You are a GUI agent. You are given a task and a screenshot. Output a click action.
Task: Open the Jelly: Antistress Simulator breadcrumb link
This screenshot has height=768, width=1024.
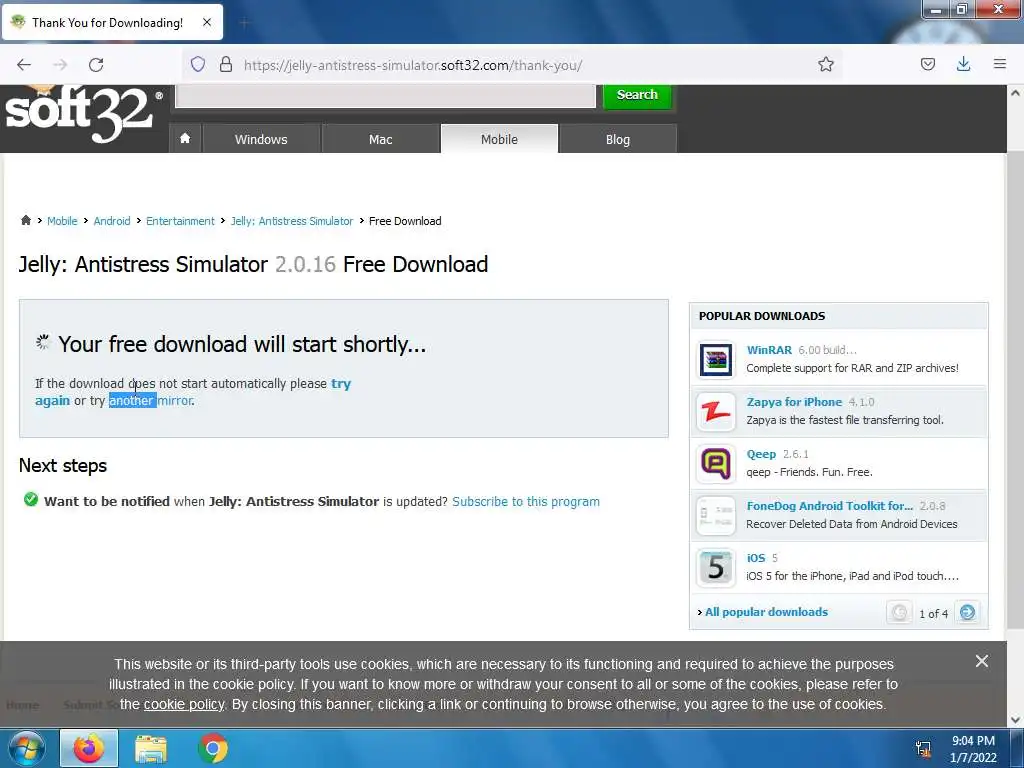[x=292, y=221]
